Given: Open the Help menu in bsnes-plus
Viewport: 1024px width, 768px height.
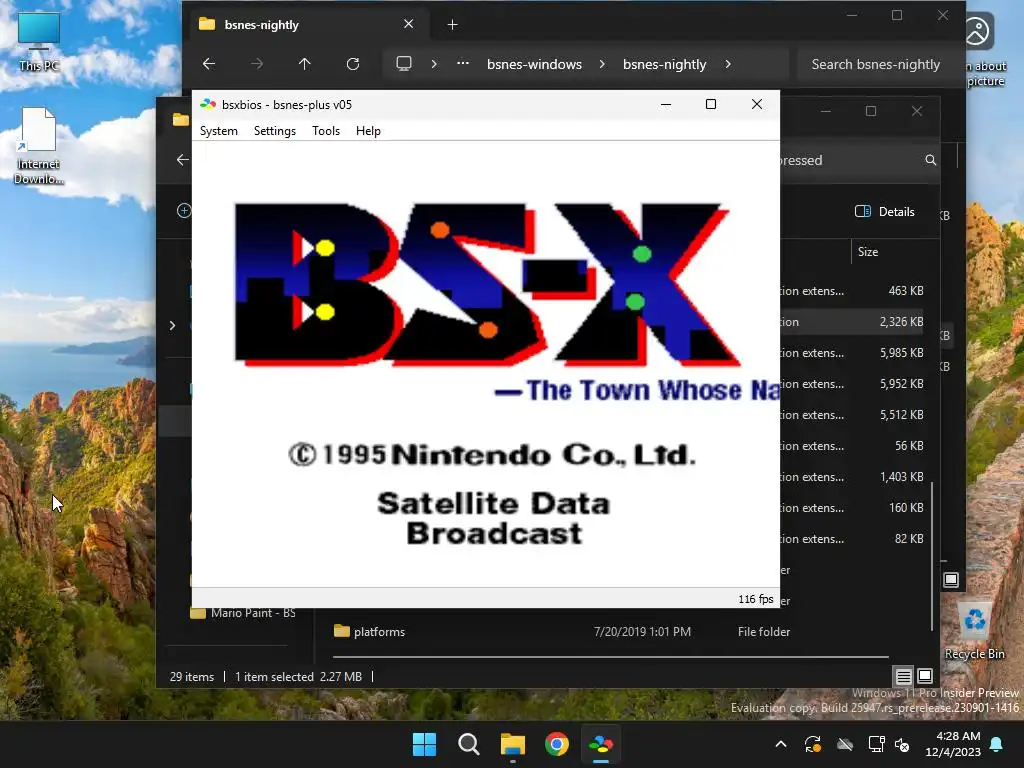Looking at the screenshot, I should (x=368, y=131).
